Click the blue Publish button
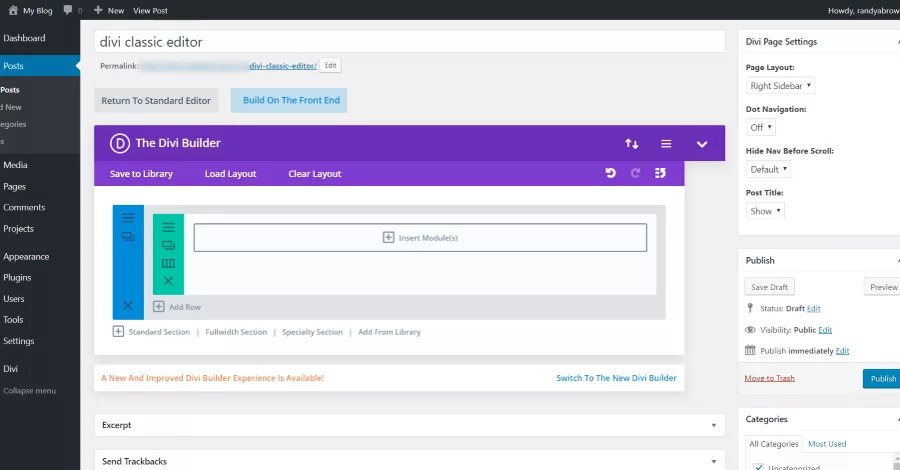The height and width of the screenshot is (470, 900). (x=882, y=379)
